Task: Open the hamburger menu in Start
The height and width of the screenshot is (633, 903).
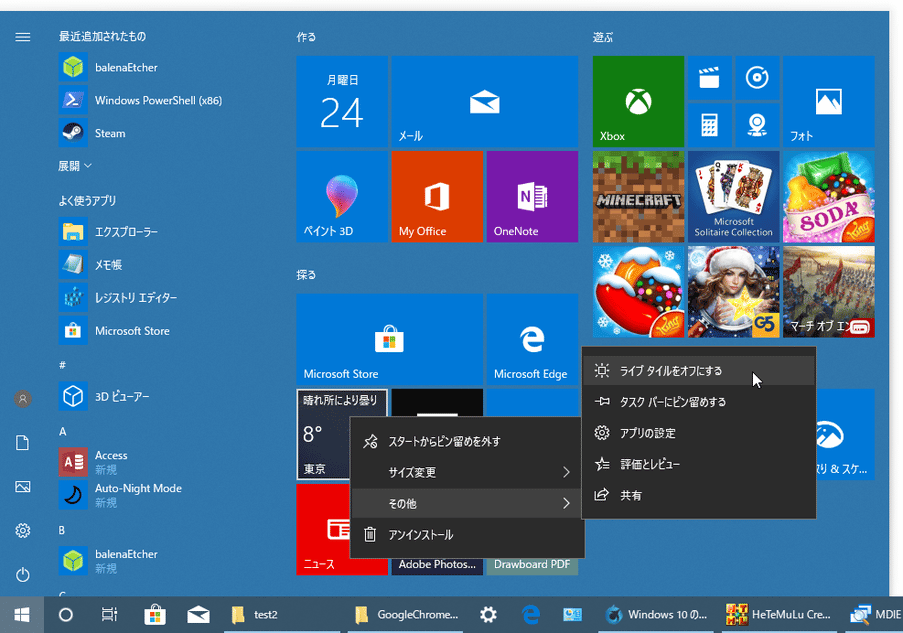Action: 22,37
